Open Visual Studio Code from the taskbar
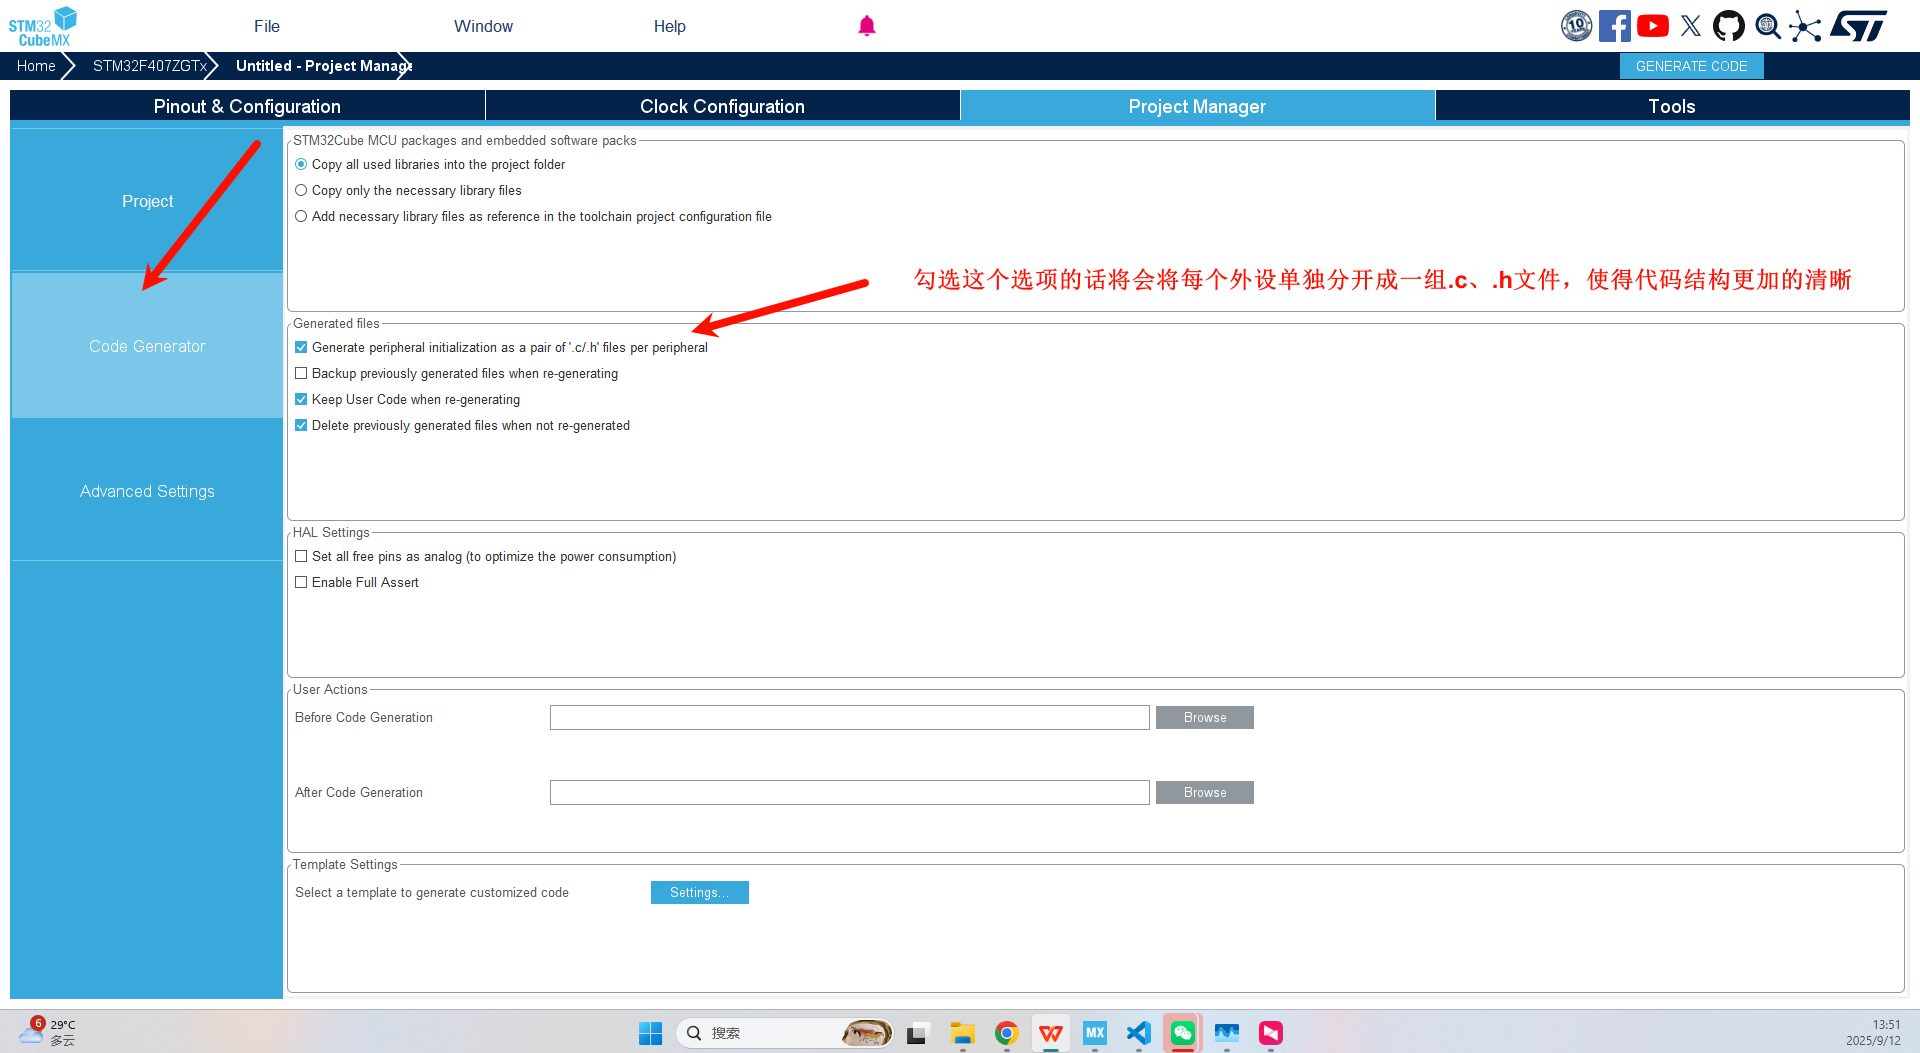This screenshot has height=1053, width=1920. click(1139, 1033)
